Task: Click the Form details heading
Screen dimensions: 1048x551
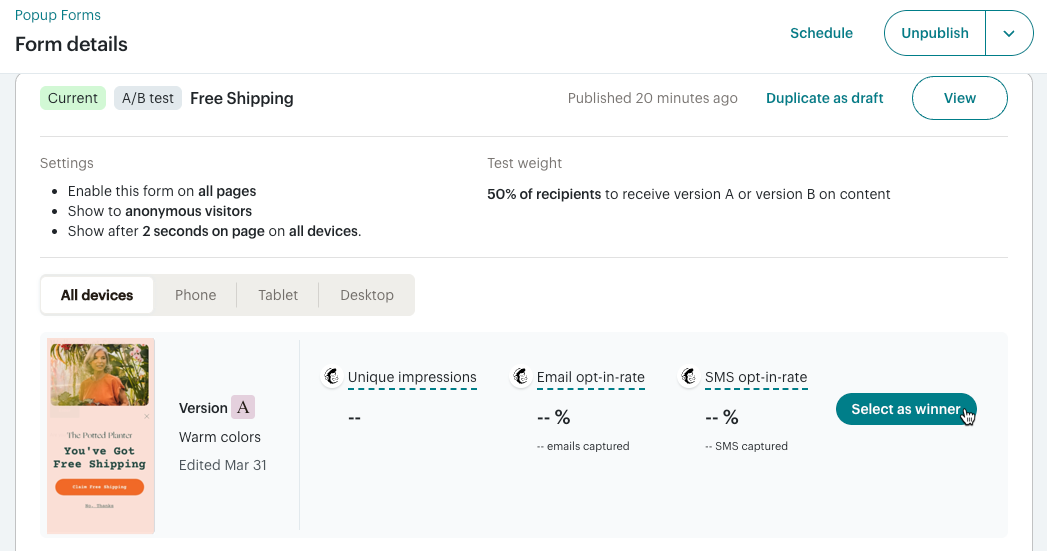Action: click(71, 44)
